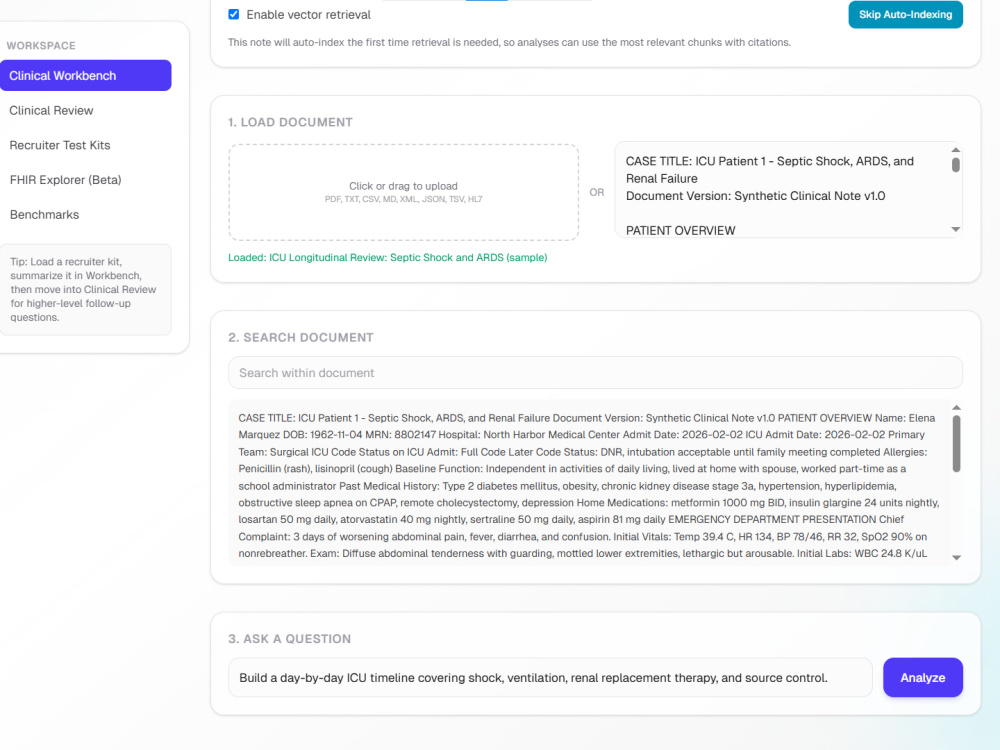Click inside the pasted case title text area
This screenshot has height=750, width=1000.
pyautogui.click(x=781, y=190)
